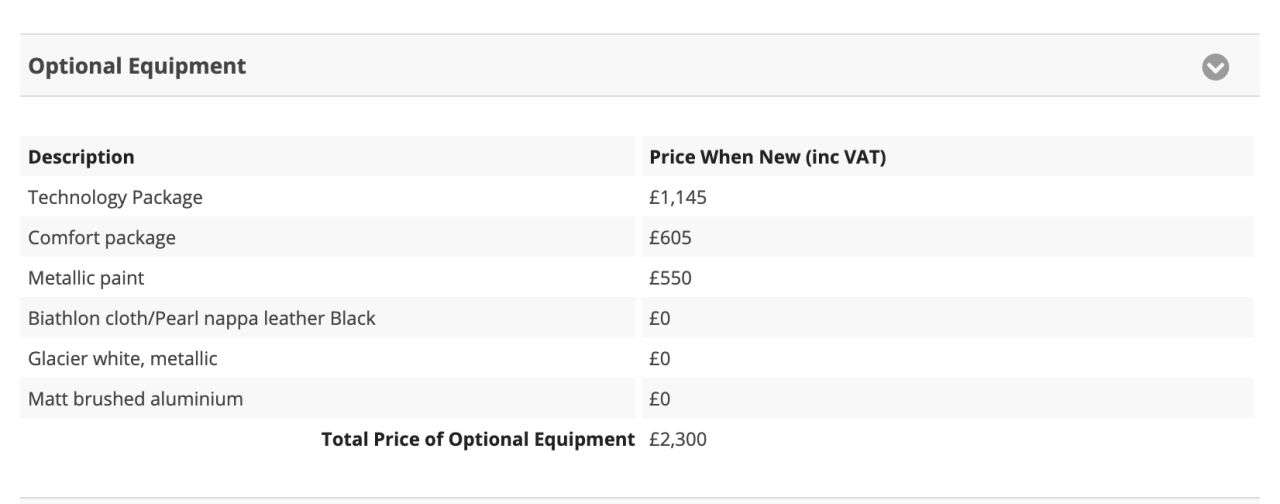Collapse the Optional Equipment section chevron
The height and width of the screenshot is (504, 1280).
click(x=1215, y=67)
